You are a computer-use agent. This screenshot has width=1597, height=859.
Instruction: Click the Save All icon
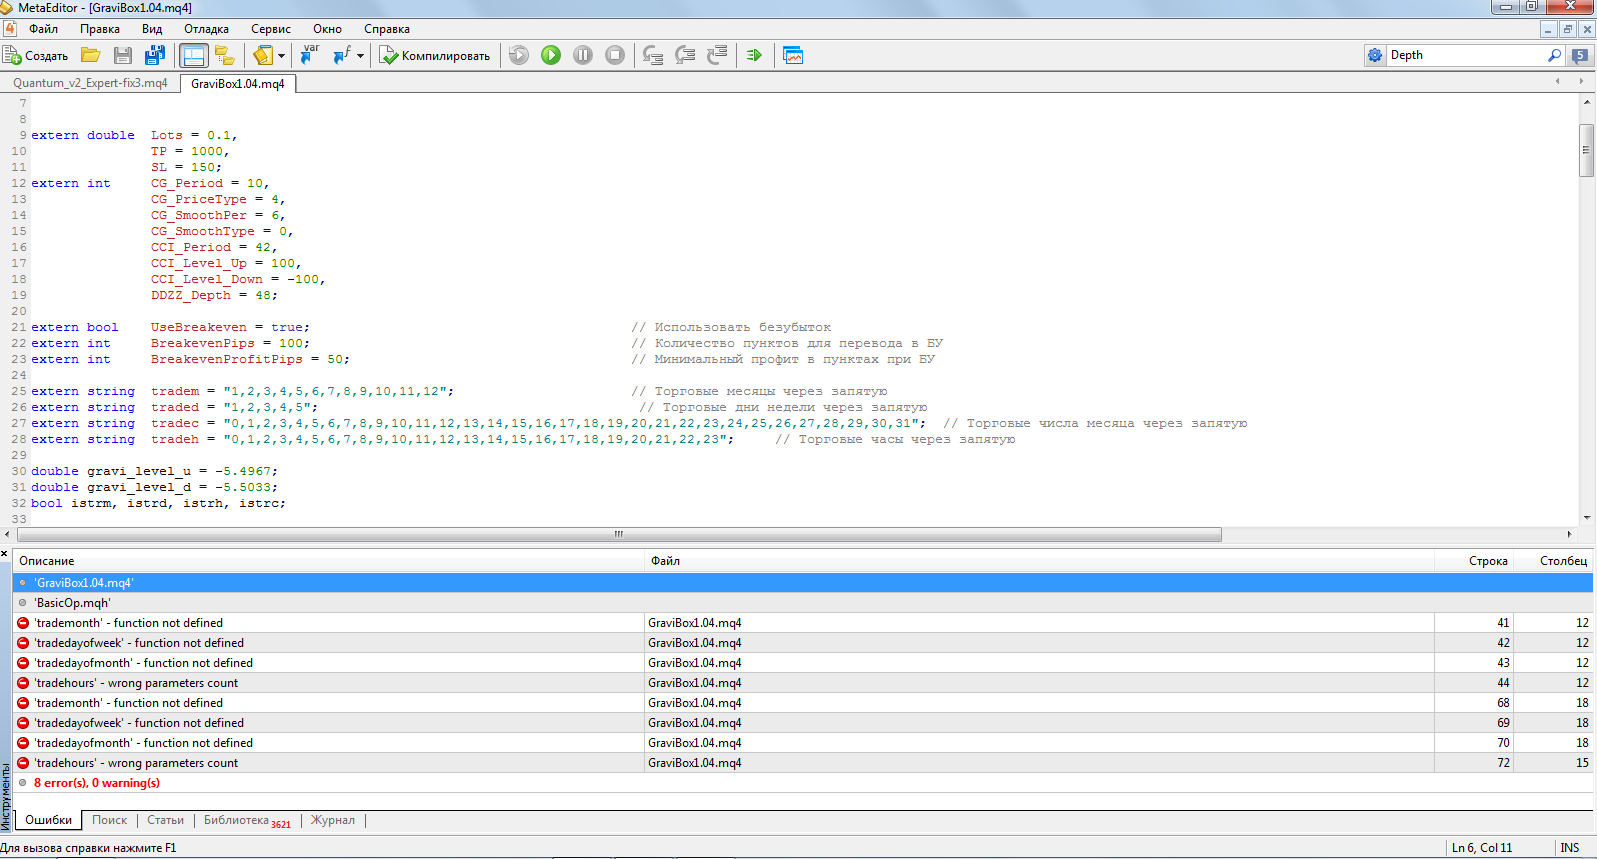coord(155,55)
